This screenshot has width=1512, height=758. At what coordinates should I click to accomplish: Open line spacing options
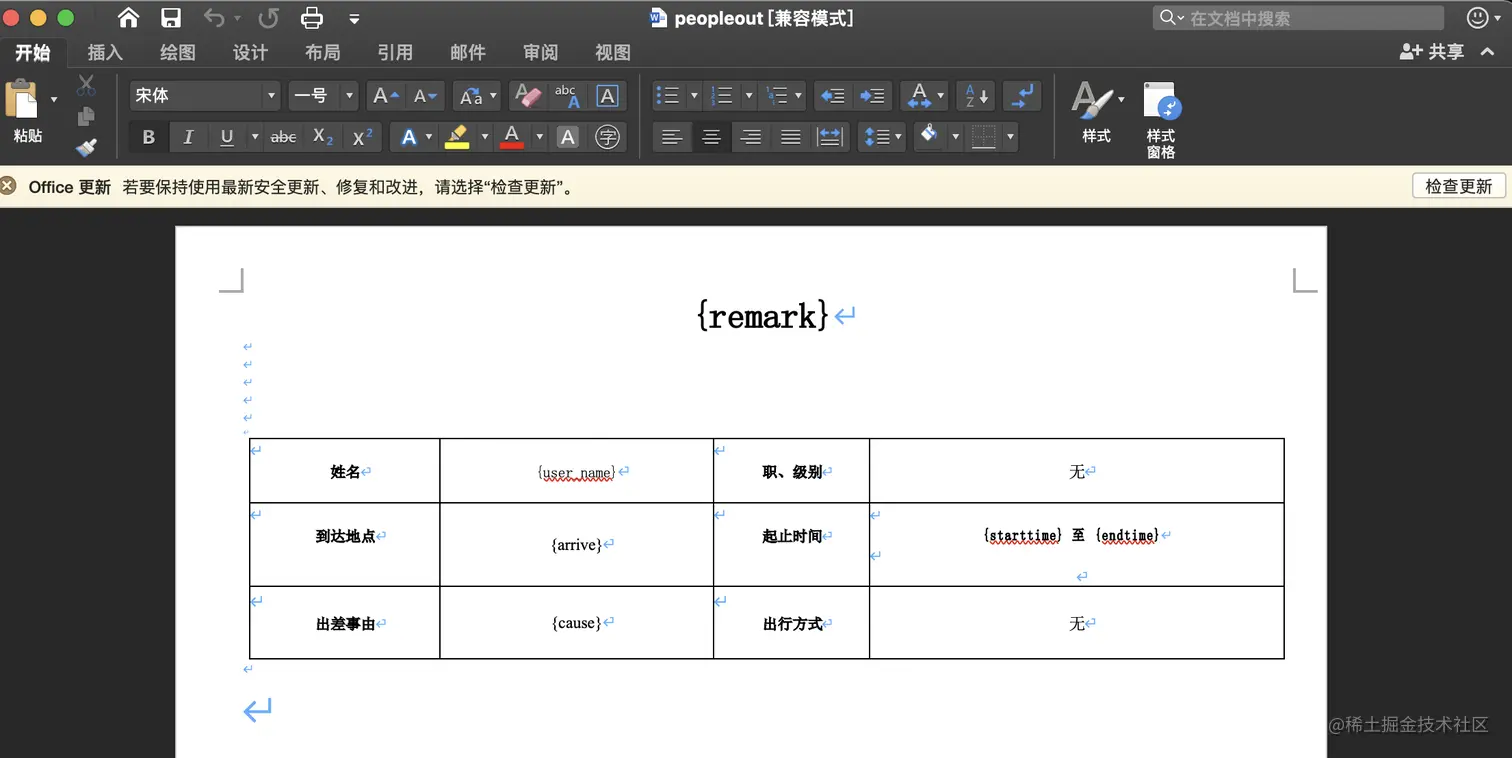[882, 137]
